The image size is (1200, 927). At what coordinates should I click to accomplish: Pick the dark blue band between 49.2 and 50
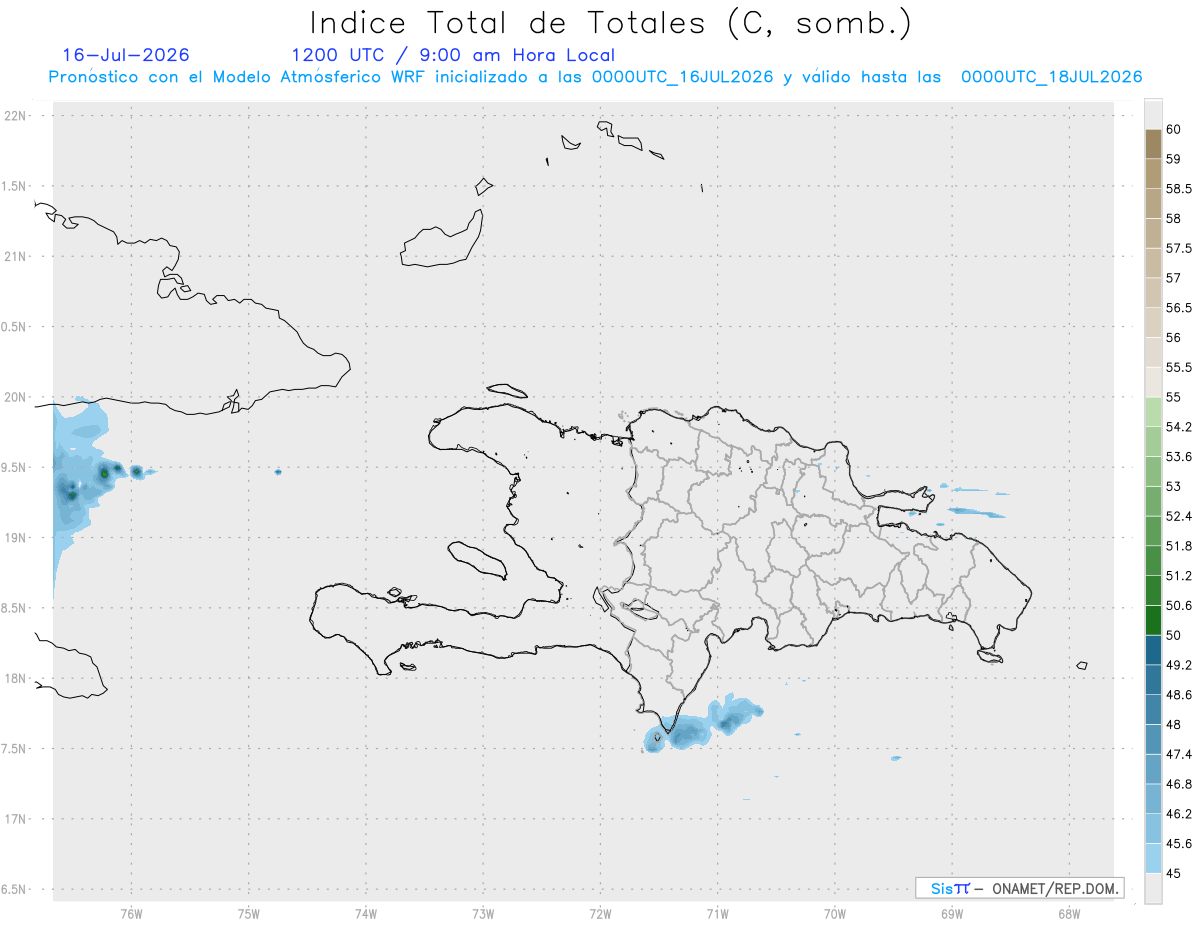click(x=1153, y=650)
